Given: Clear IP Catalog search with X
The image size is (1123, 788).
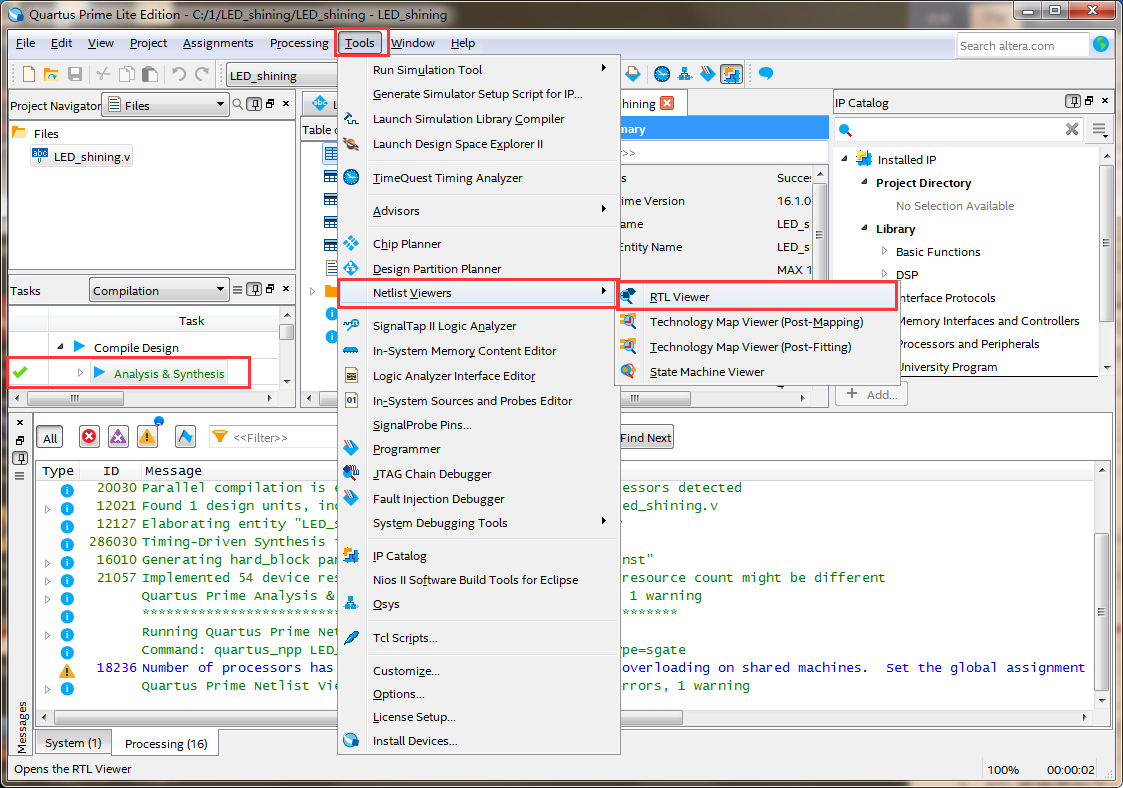Looking at the screenshot, I should (1071, 129).
